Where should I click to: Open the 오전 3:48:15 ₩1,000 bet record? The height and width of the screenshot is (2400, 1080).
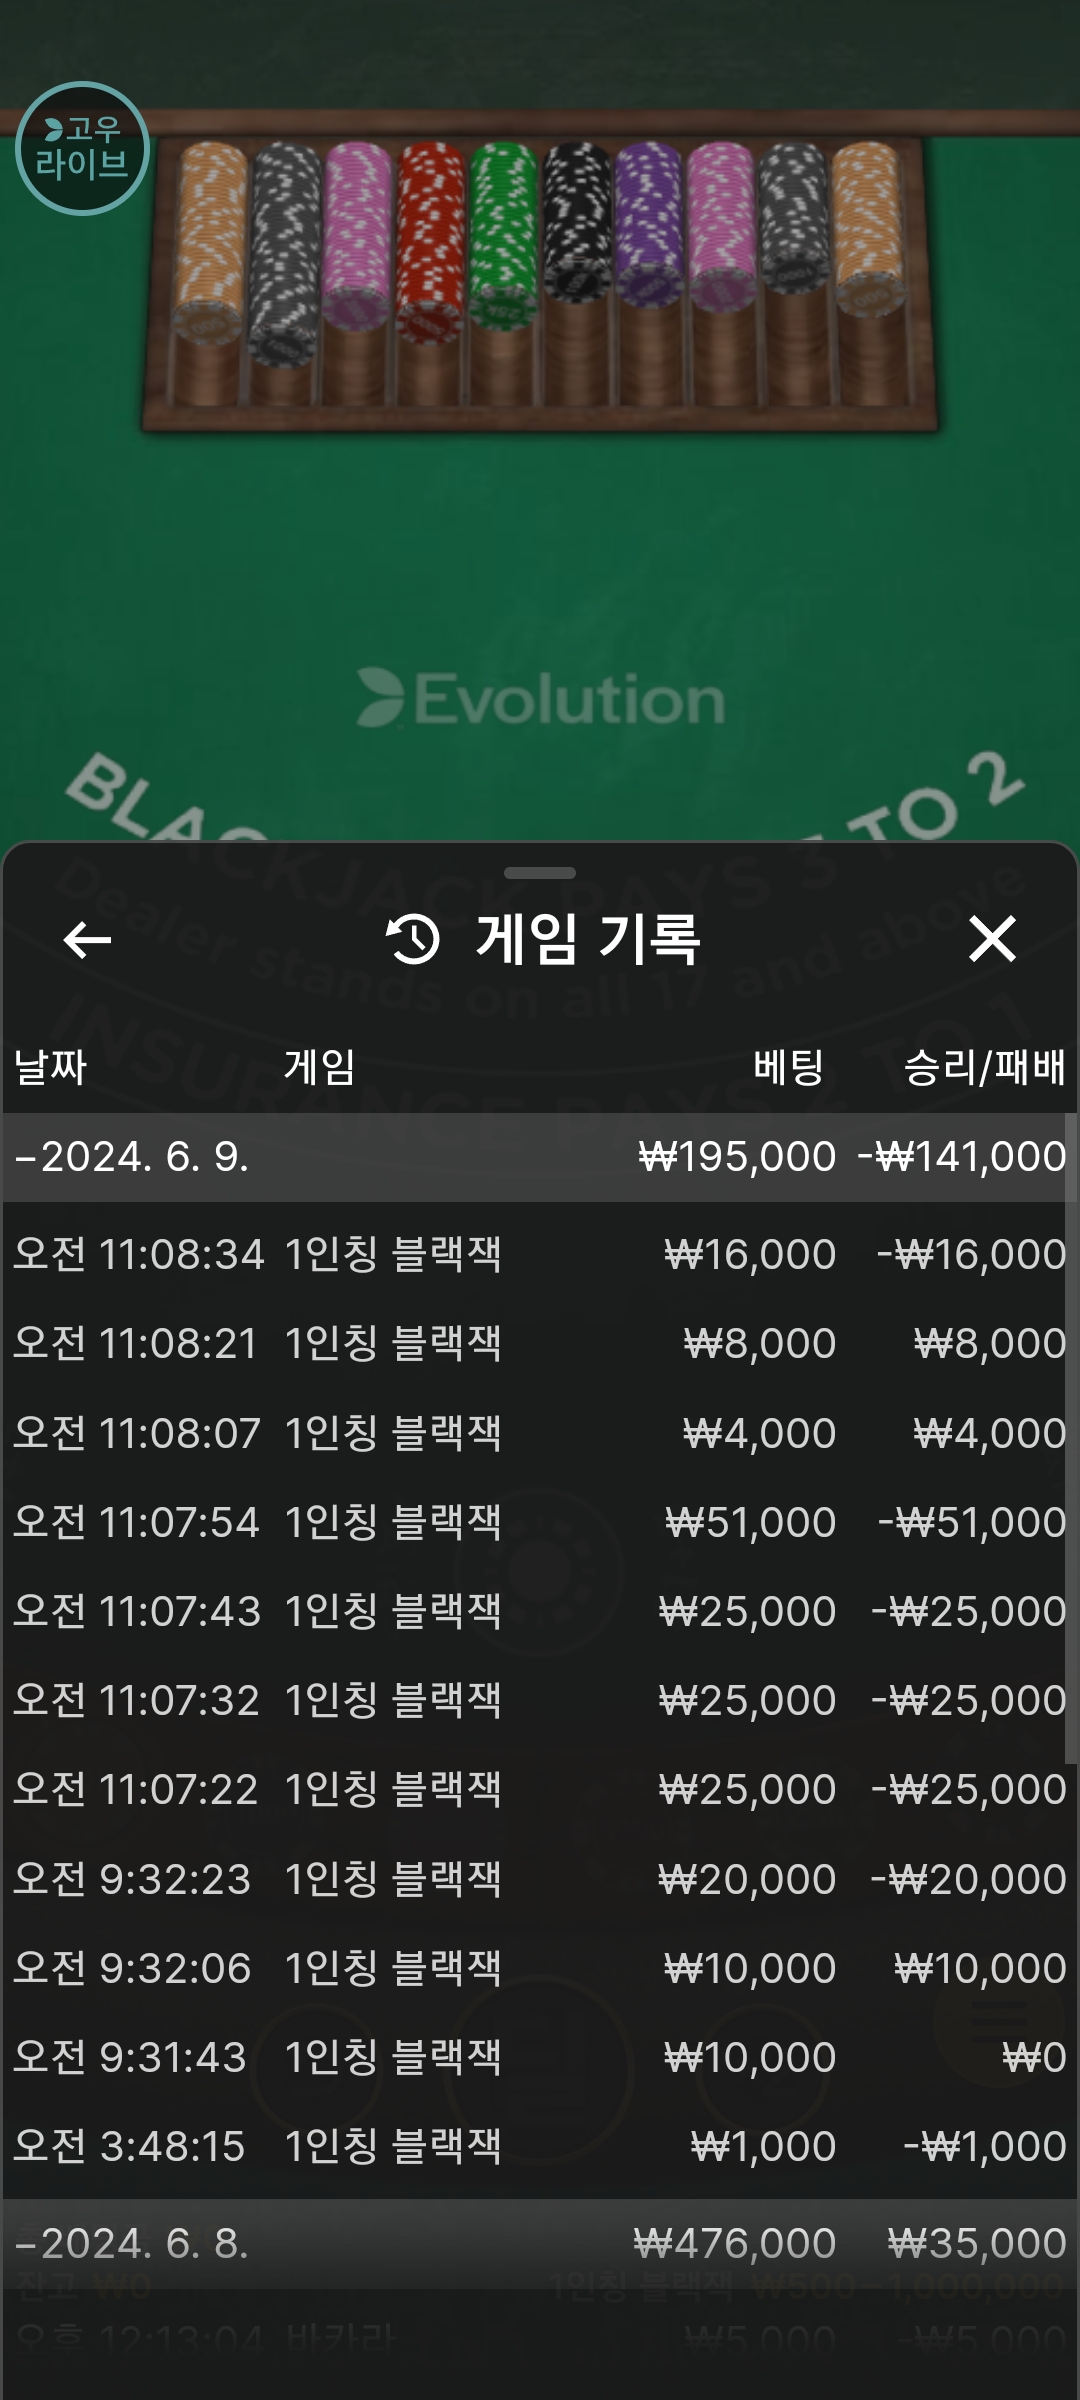pos(540,2146)
